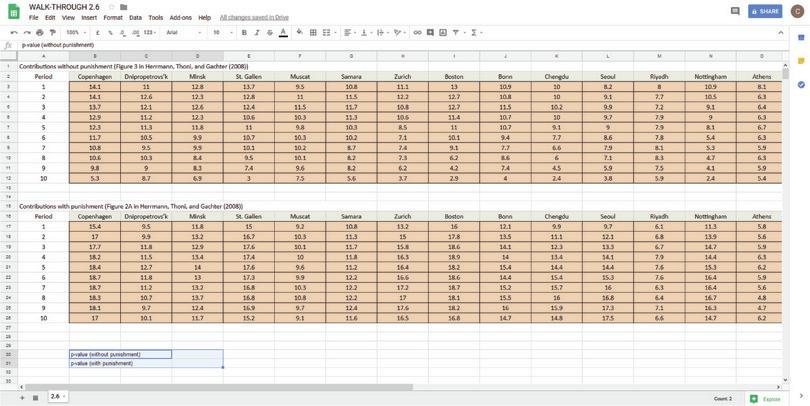The height and width of the screenshot is (406, 810).
Task: Open the File menu
Action: click(x=34, y=18)
